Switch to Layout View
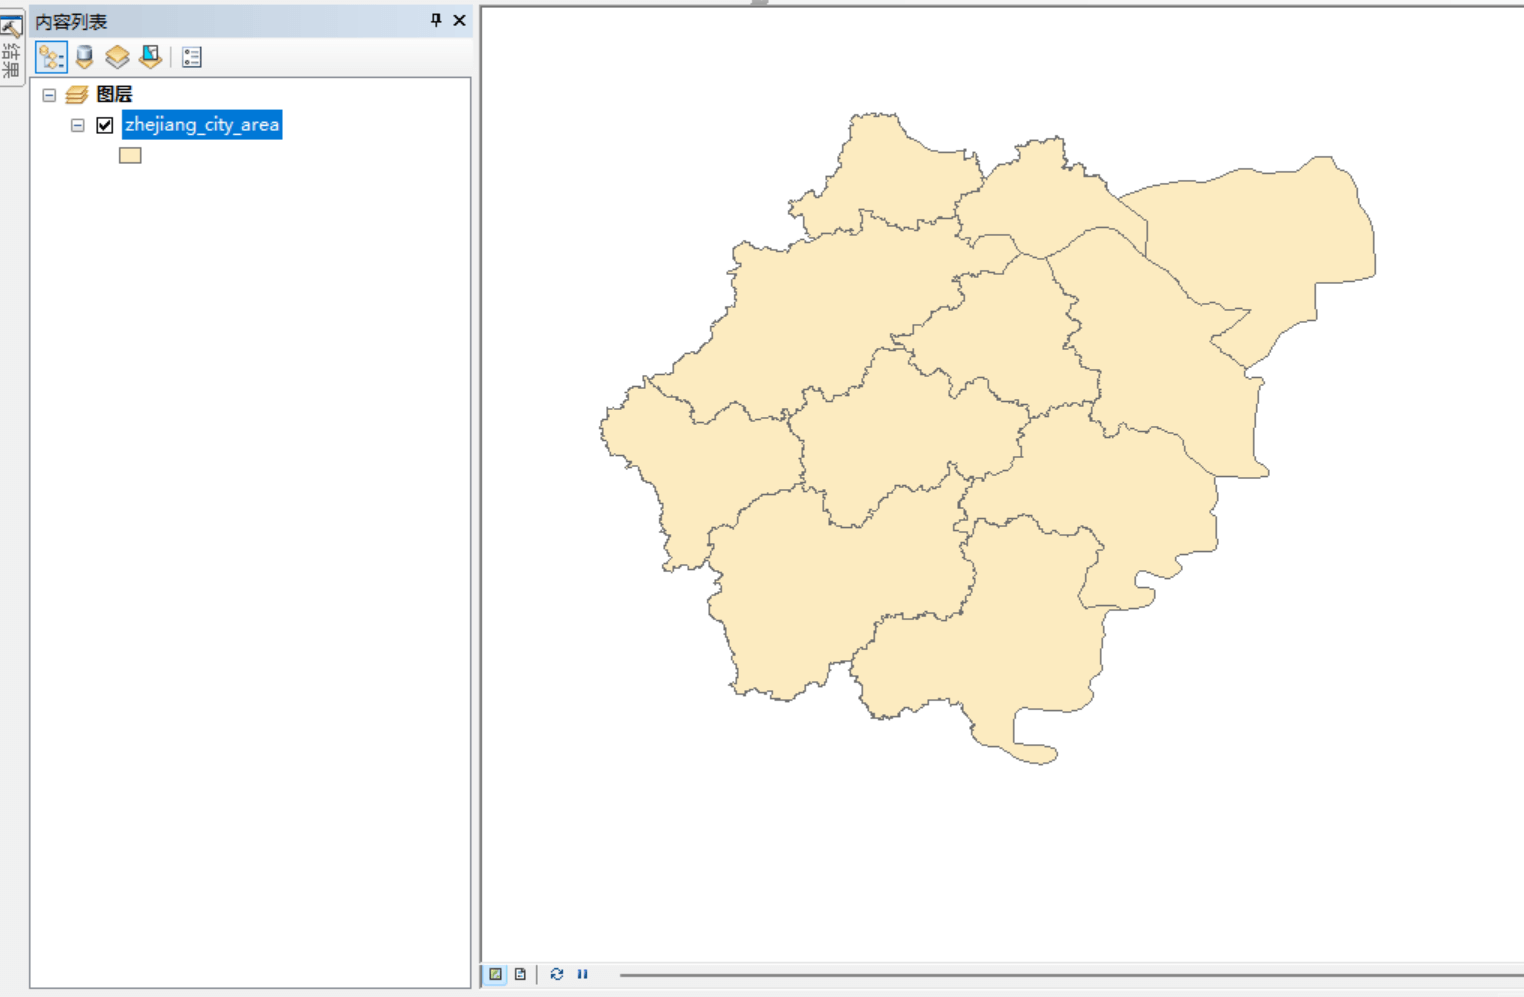The image size is (1524, 997). click(520, 974)
